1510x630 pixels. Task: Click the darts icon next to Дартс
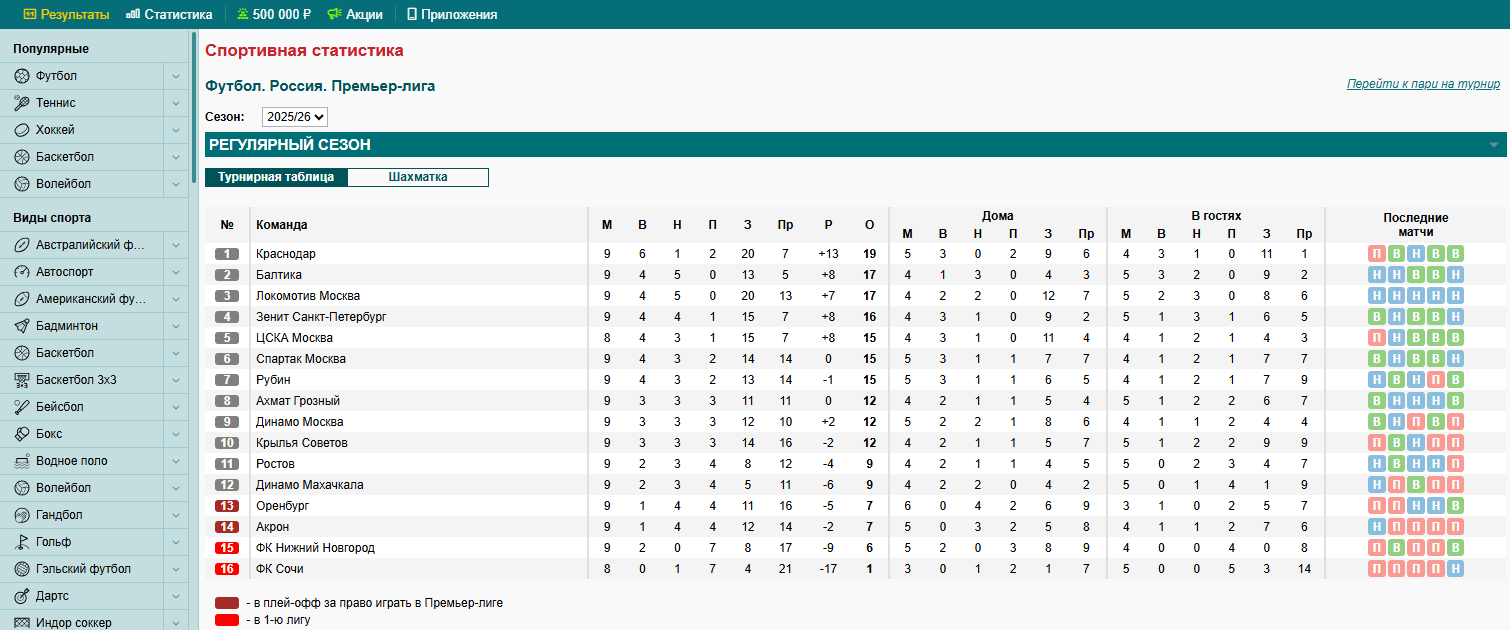pyautogui.click(x=22, y=596)
